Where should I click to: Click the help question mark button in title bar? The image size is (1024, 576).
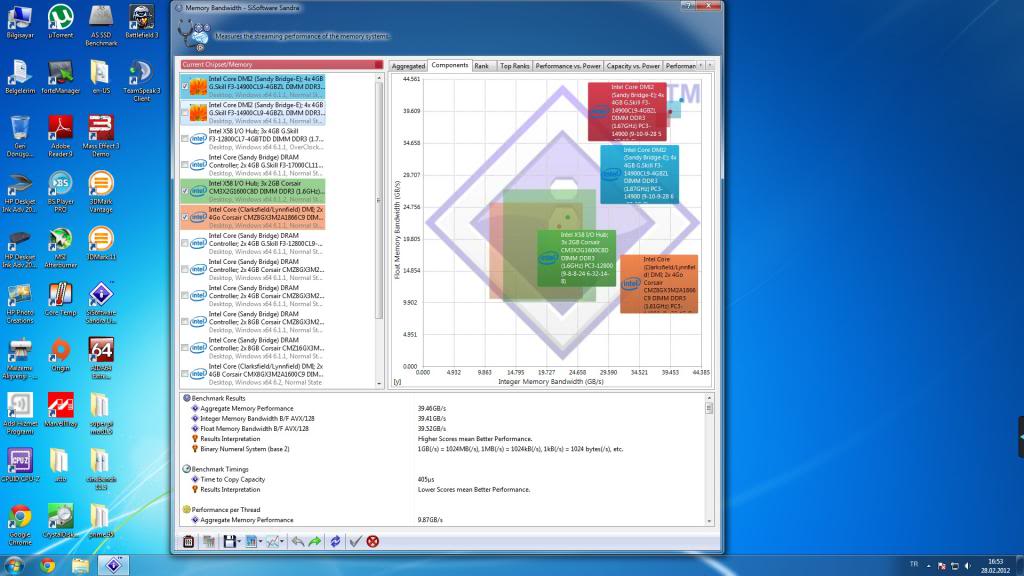point(688,5)
